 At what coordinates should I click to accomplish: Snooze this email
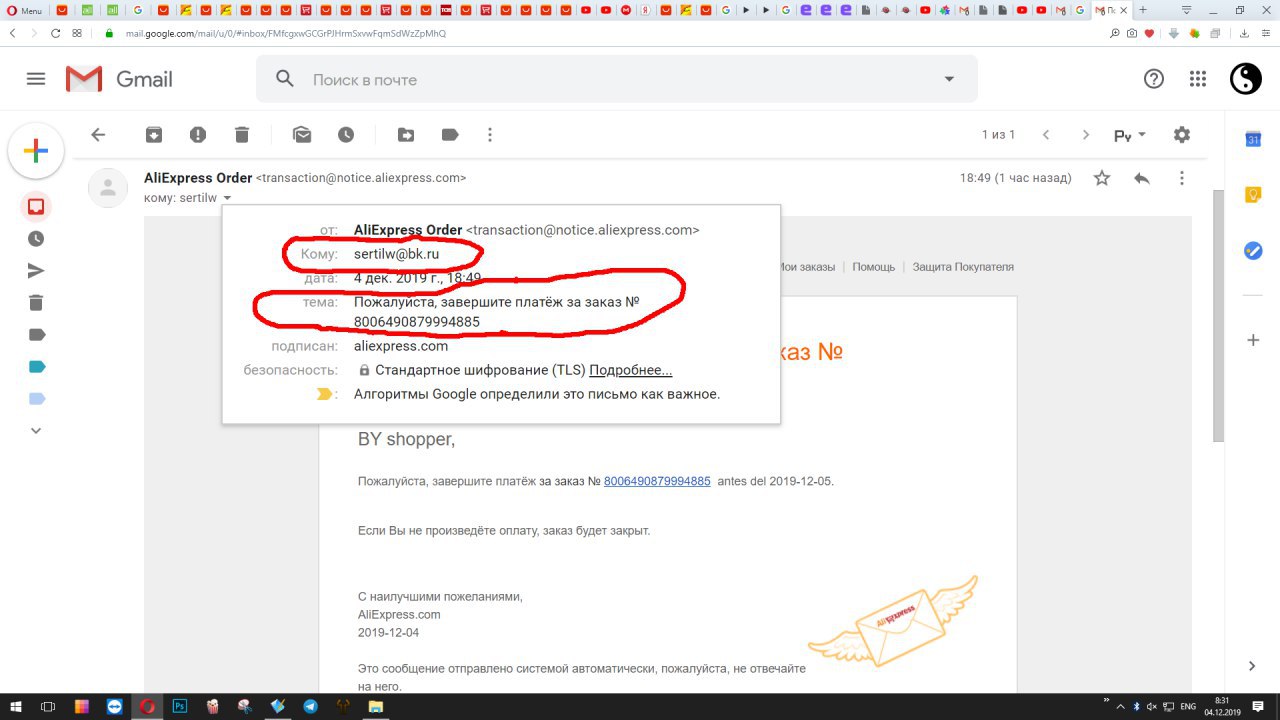(x=346, y=135)
